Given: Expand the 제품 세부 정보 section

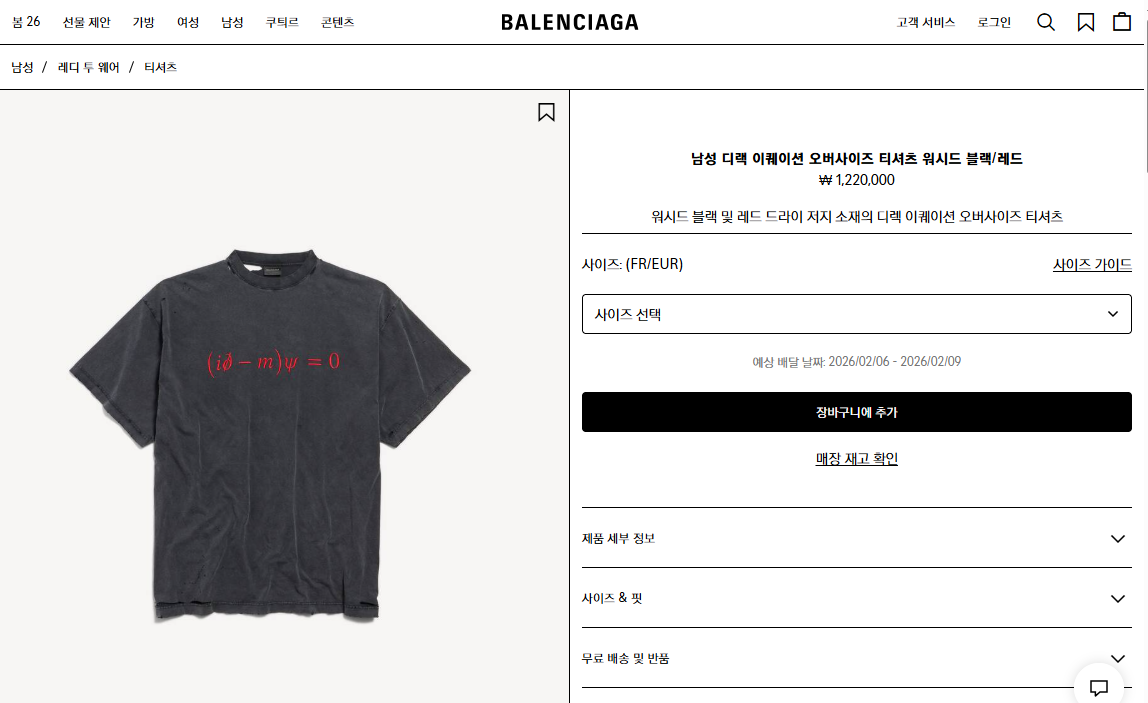Looking at the screenshot, I should point(857,538).
